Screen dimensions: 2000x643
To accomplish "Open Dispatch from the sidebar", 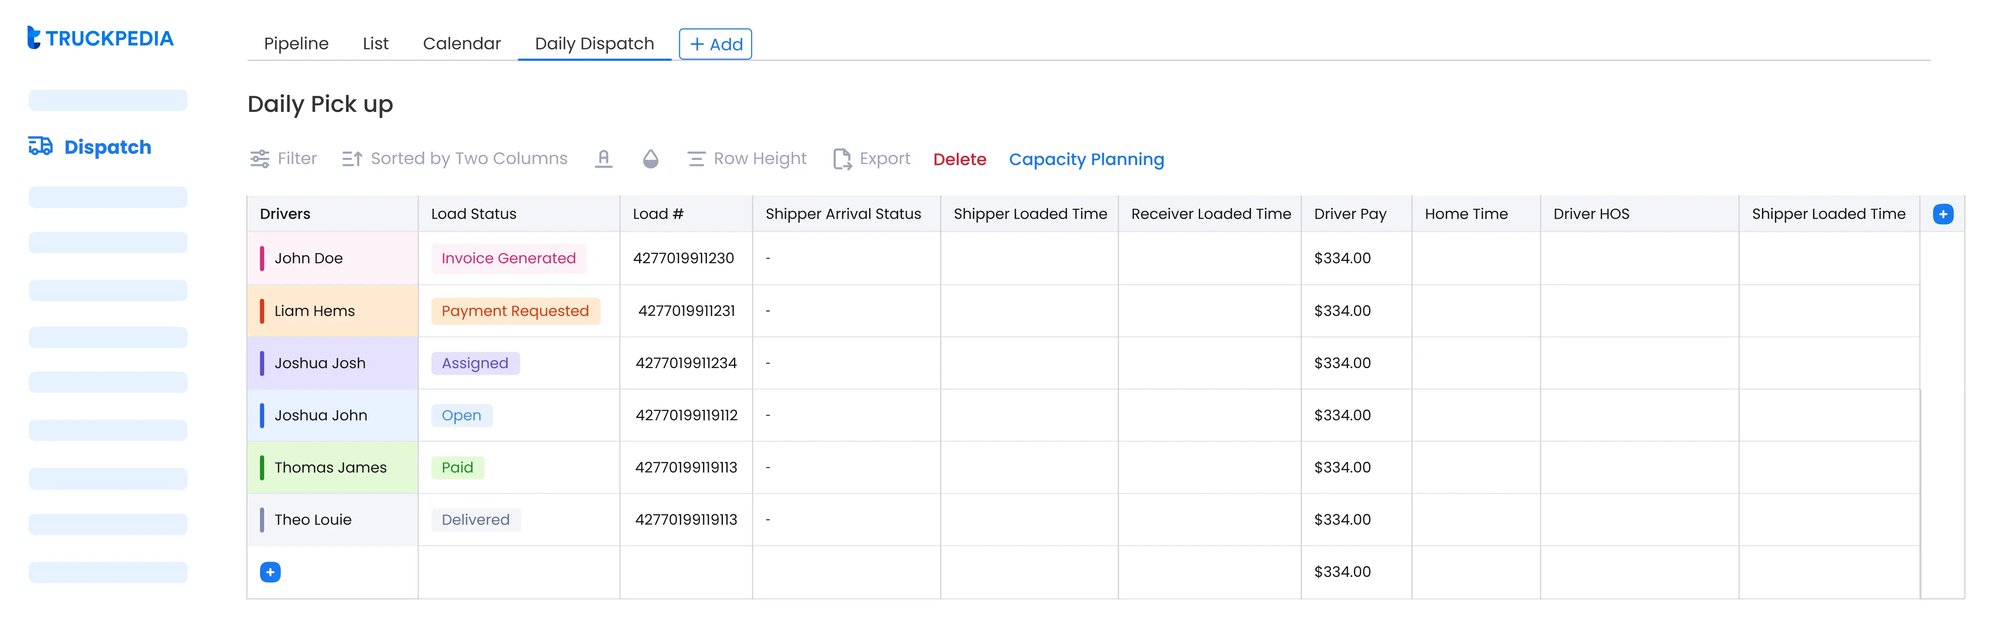I will 91,147.
